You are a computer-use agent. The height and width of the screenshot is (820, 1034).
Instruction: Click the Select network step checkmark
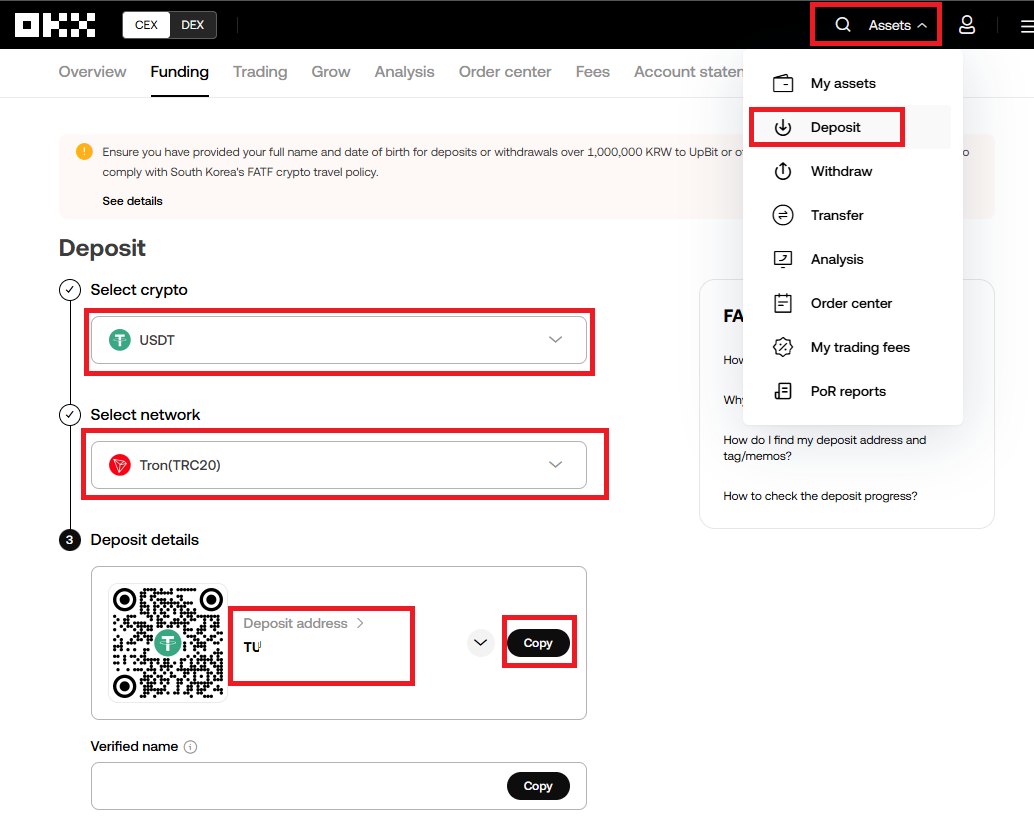click(x=70, y=415)
